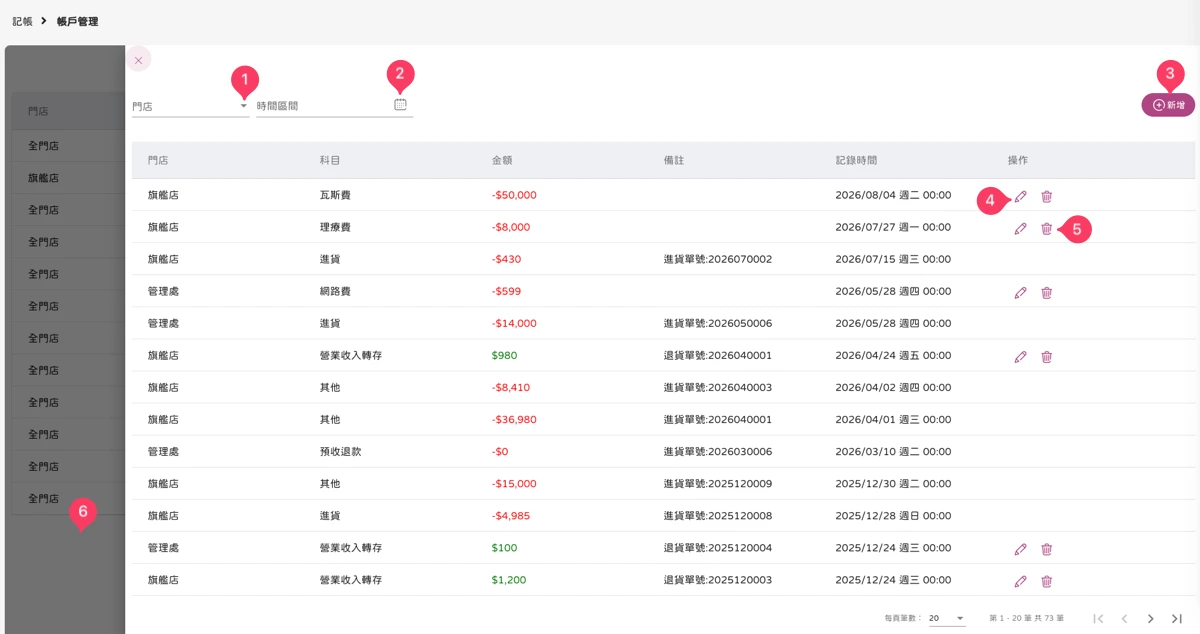This screenshot has width=1200, height=634.
Task: Click the amount -$15,000
Action: coord(514,483)
